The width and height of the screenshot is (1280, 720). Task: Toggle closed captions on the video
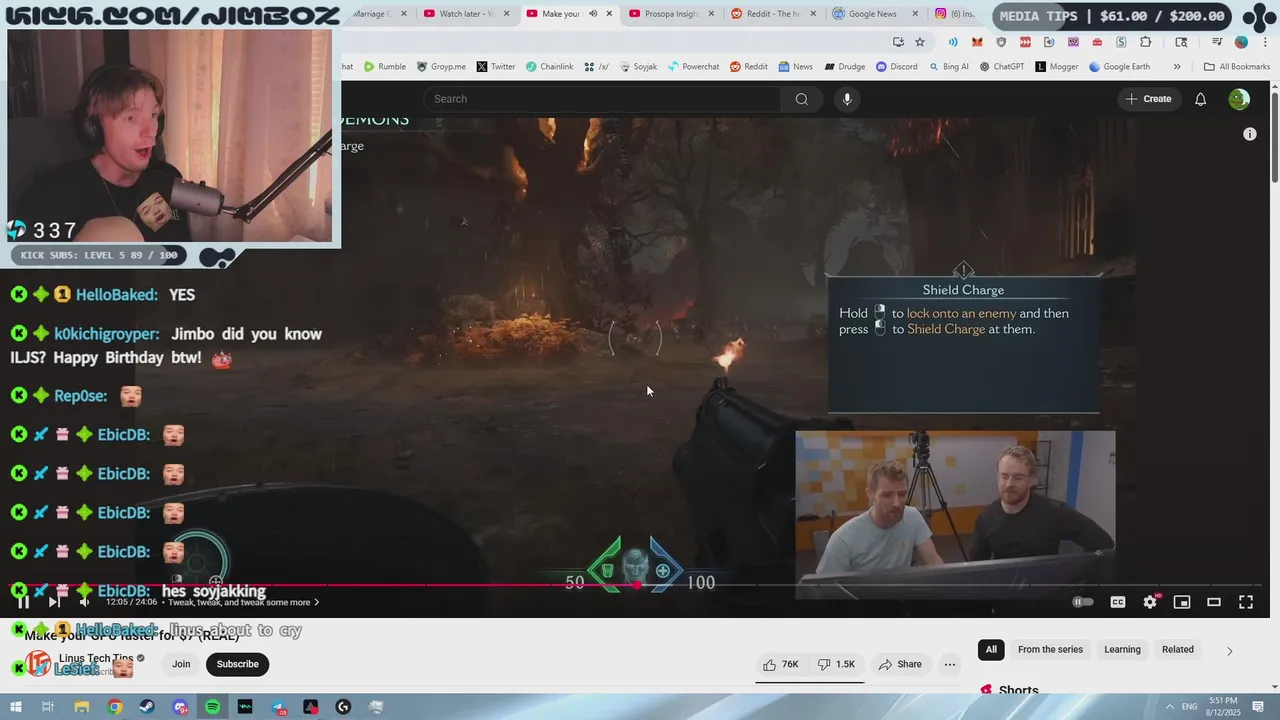pos(1118,602)
